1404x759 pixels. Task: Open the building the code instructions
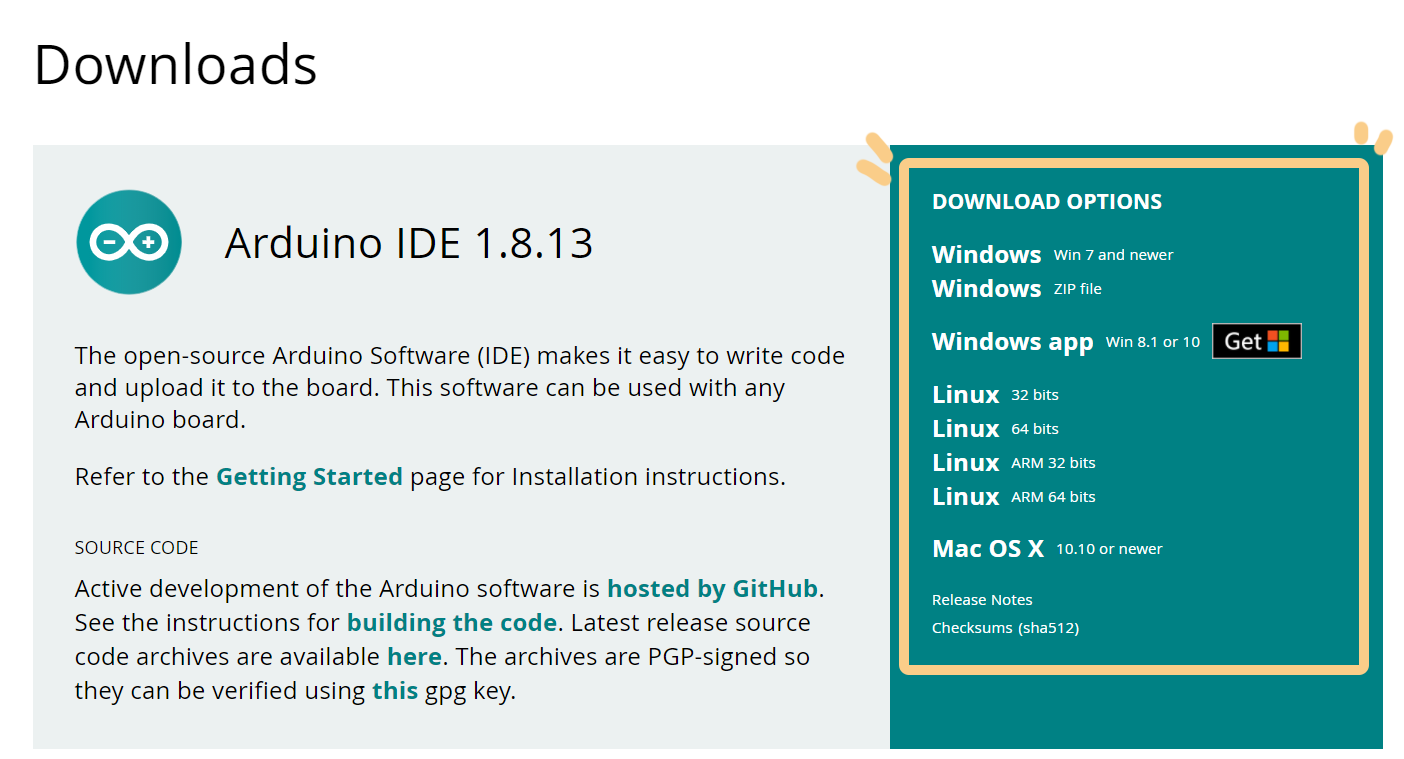(x=451, y=622)
